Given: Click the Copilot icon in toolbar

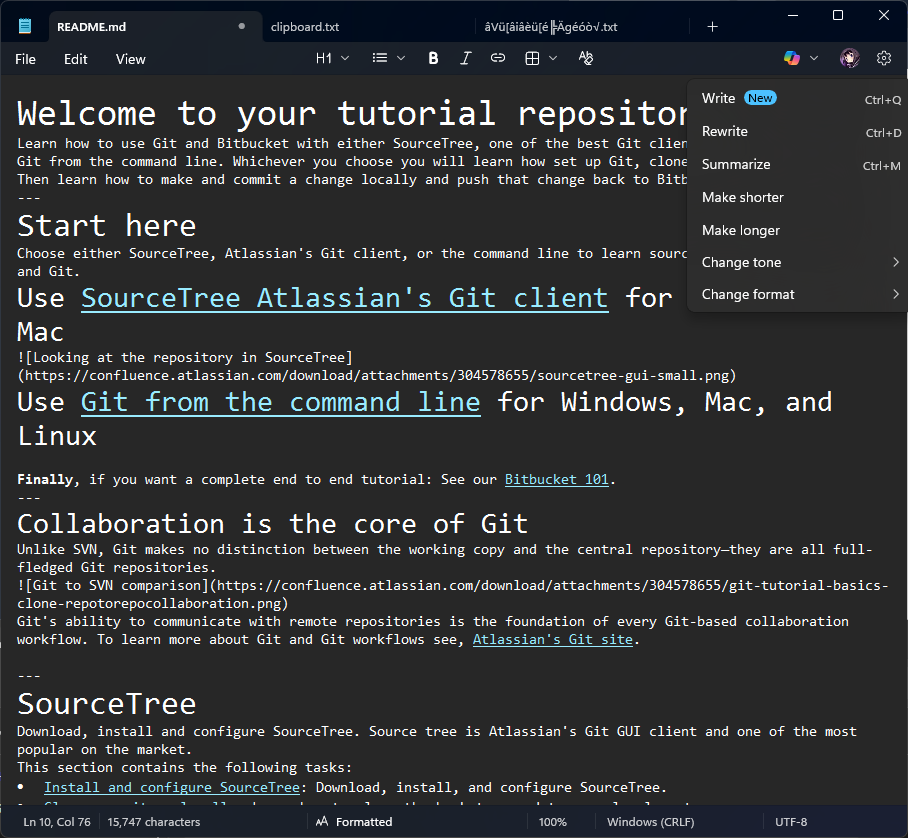Looking at the screenshot, I should click(792, 59).
